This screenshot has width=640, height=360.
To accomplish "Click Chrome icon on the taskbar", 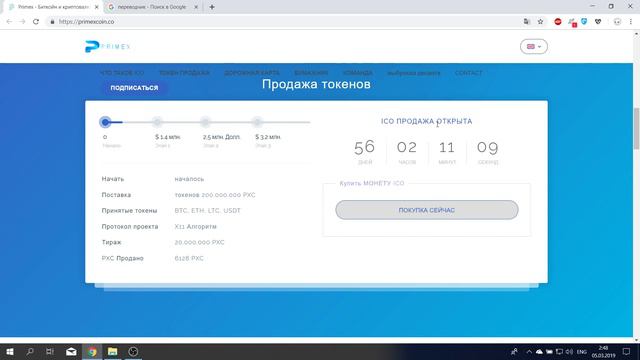I will click(92, 351).
